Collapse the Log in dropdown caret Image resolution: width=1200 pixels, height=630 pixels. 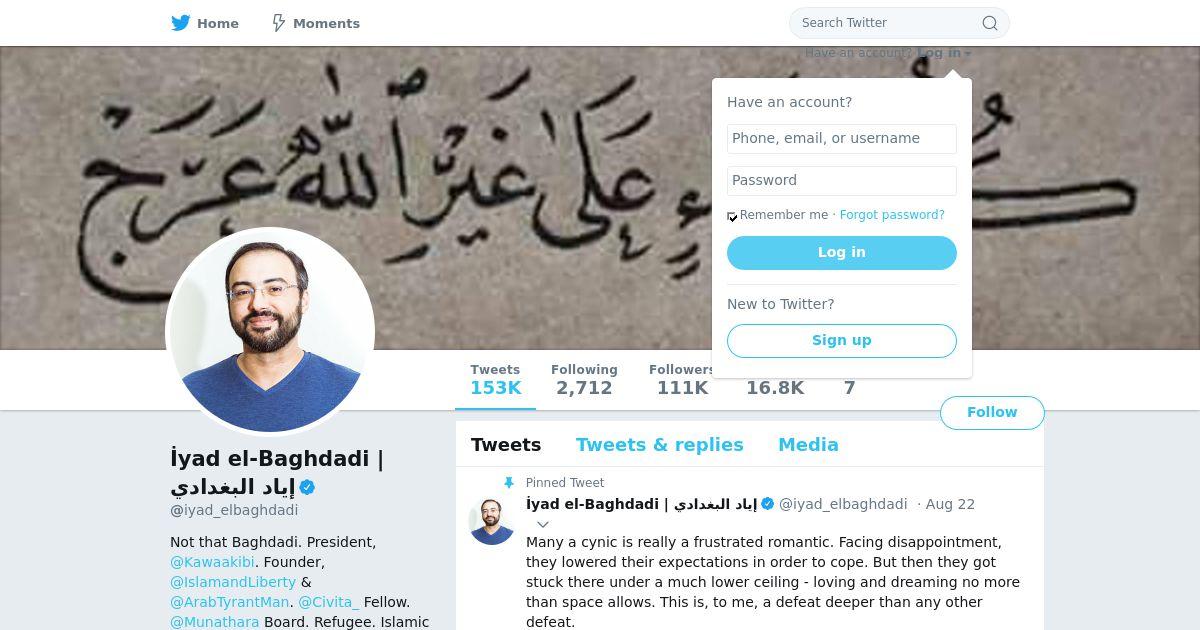968,54
